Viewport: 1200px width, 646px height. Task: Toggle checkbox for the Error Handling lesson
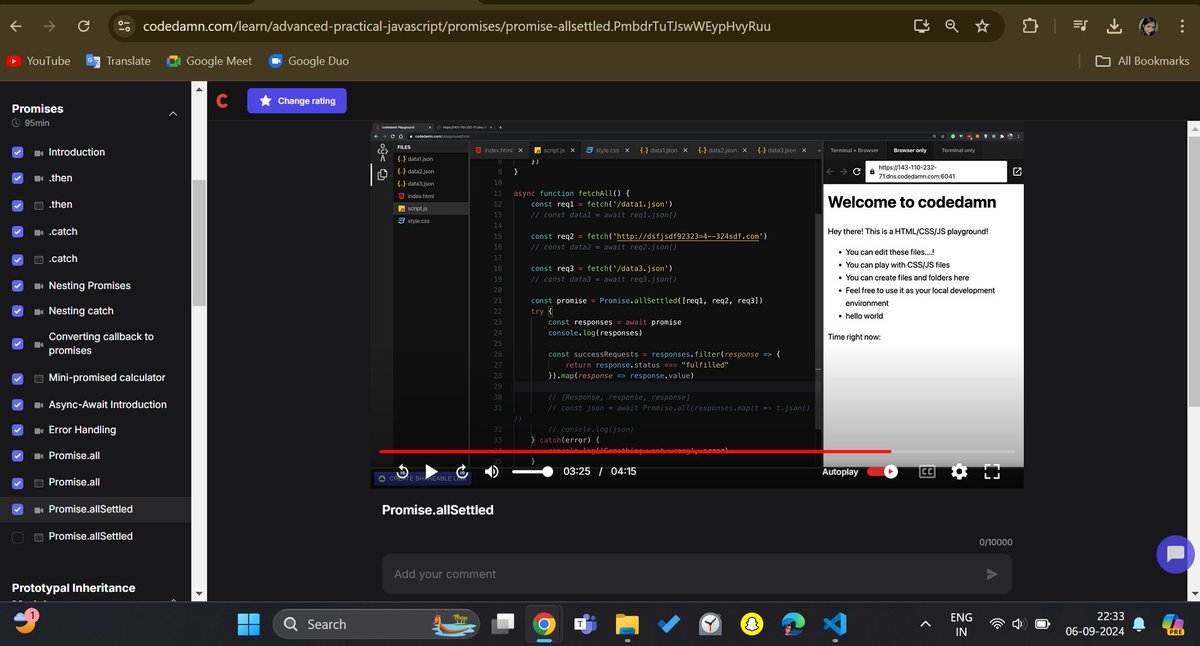17,430
